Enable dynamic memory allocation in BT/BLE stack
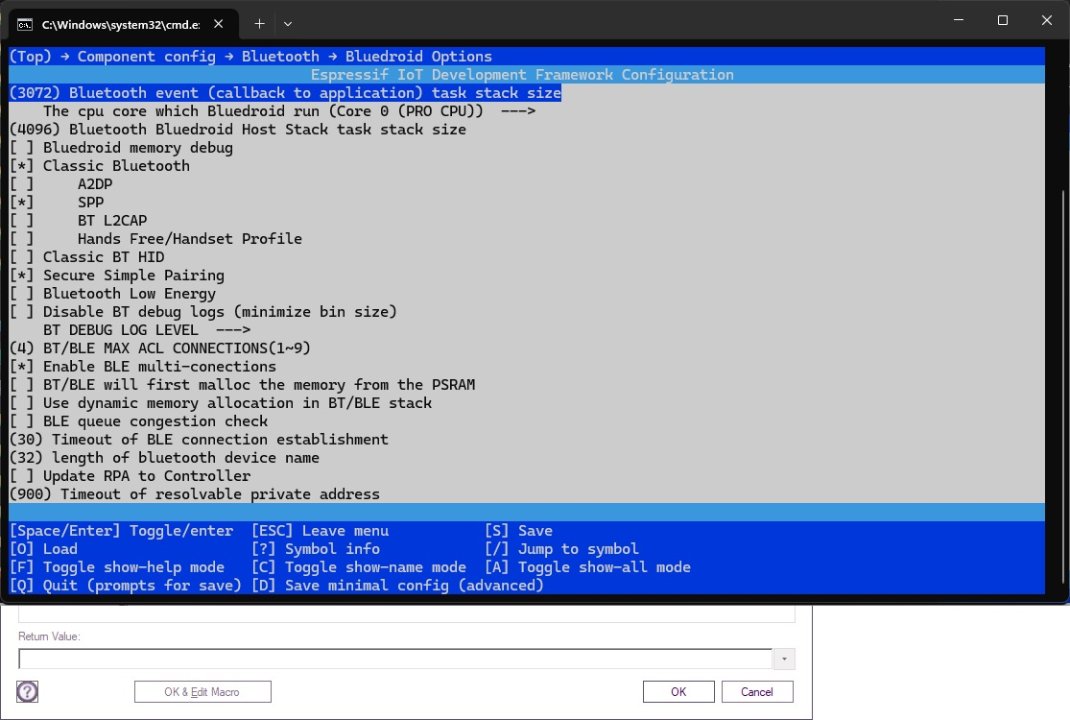The height and width of the screenshot is (720, 1070). pyautogui.click(x=220, y=403)
